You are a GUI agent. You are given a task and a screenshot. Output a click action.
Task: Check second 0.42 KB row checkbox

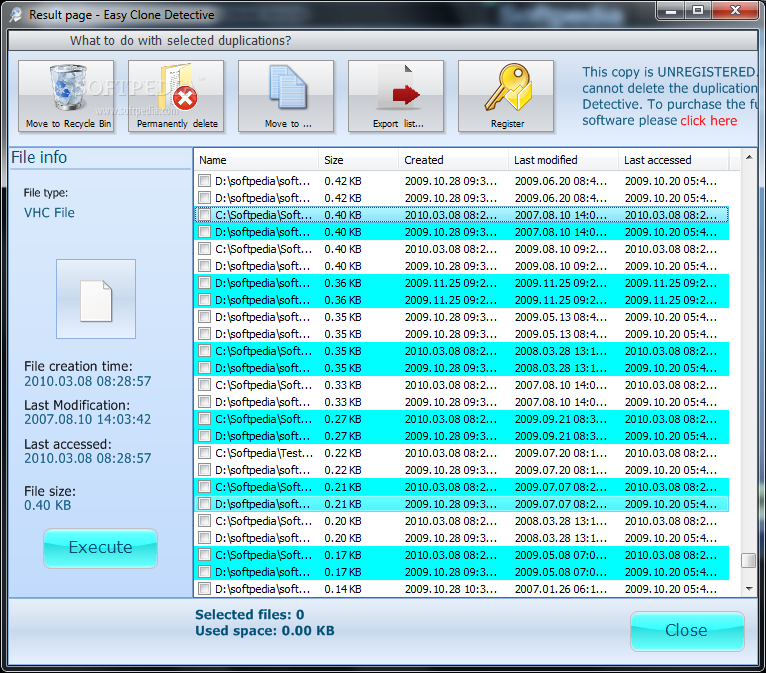coord(204,198)
